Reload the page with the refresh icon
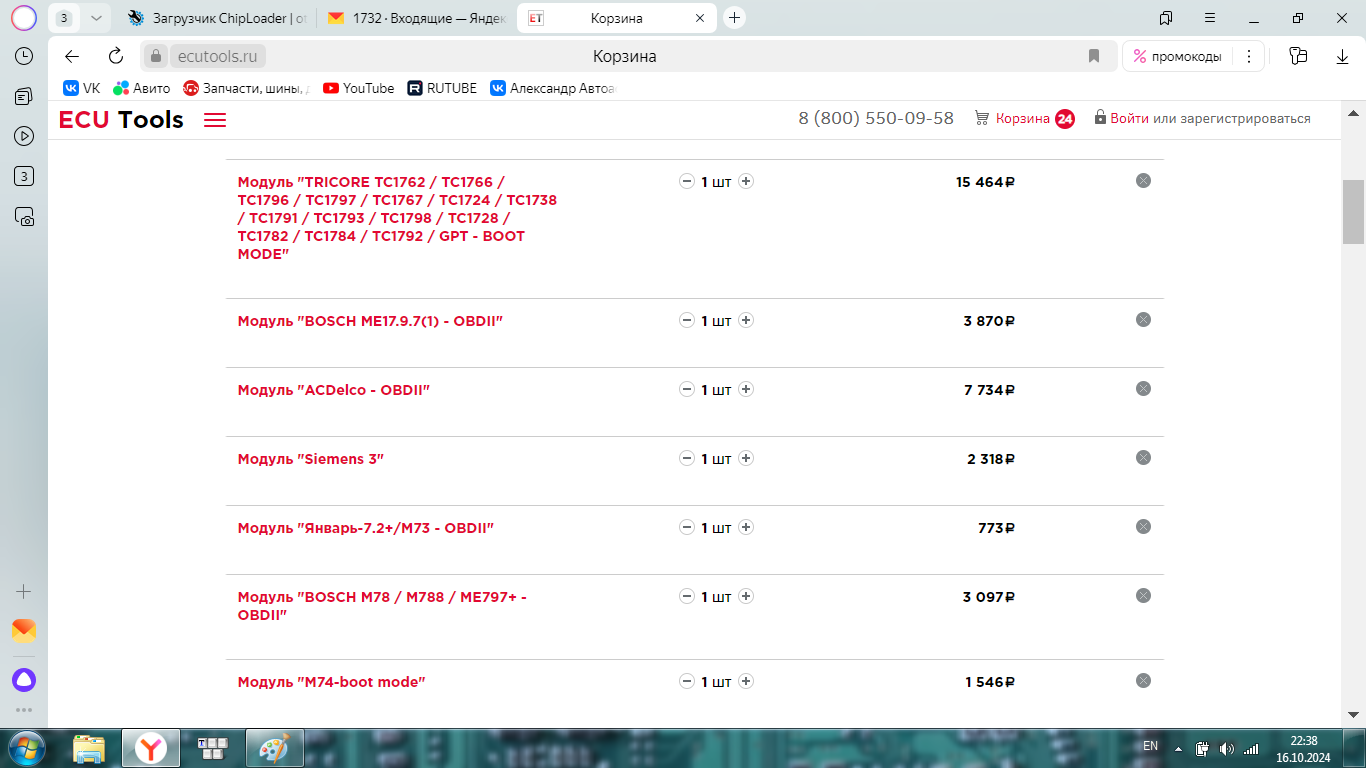The width and height of the screenshot is (1366, 768). (116, 57)
